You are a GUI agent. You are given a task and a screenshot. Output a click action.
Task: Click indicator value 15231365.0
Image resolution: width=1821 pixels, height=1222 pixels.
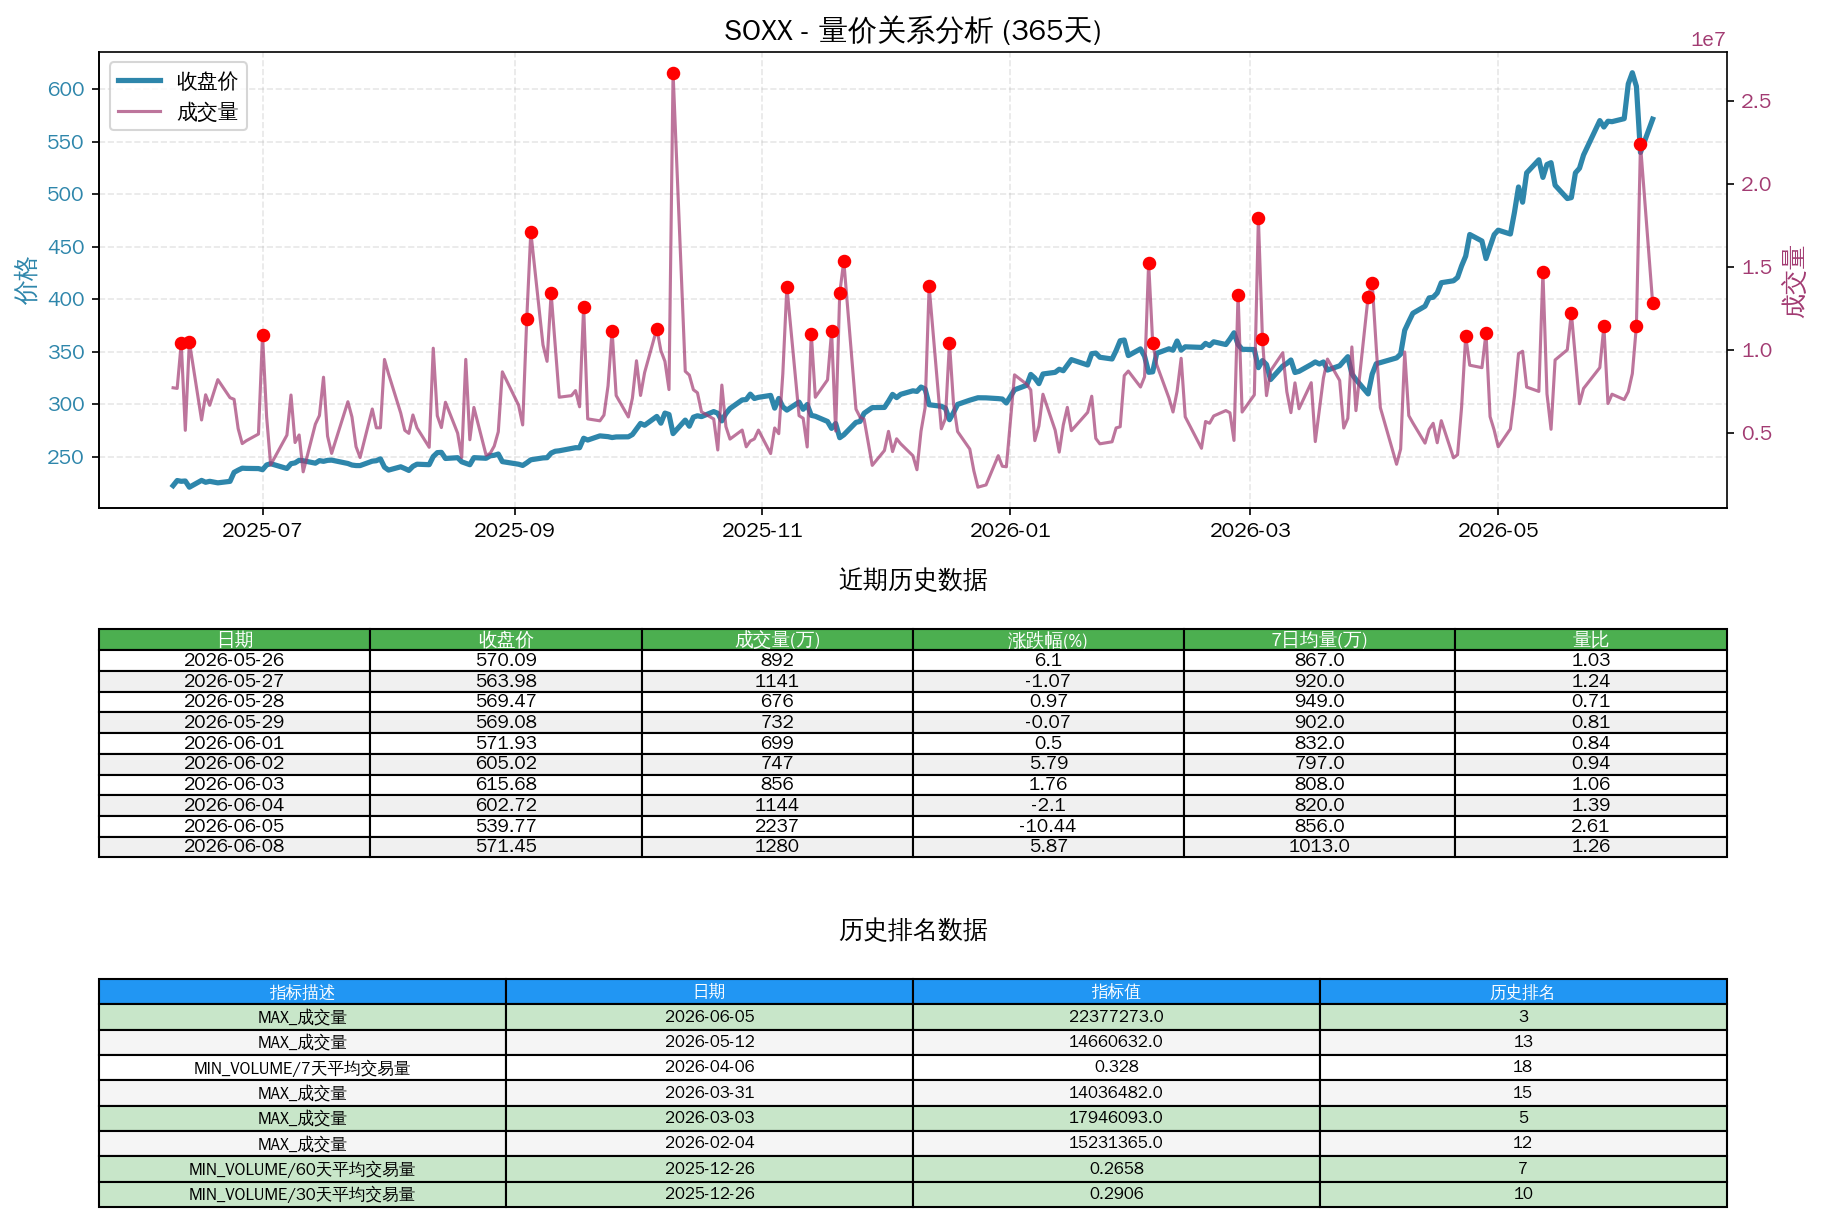coord(1116,1143)
